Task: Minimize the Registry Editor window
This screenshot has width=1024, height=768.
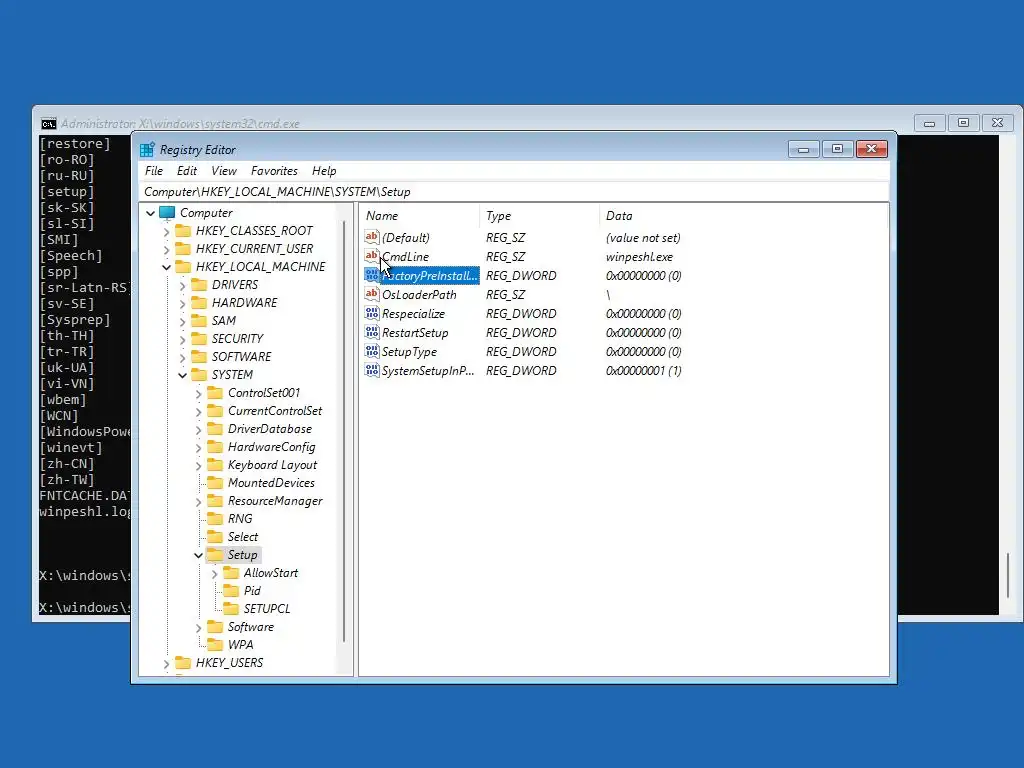Action: coord(804,150)
